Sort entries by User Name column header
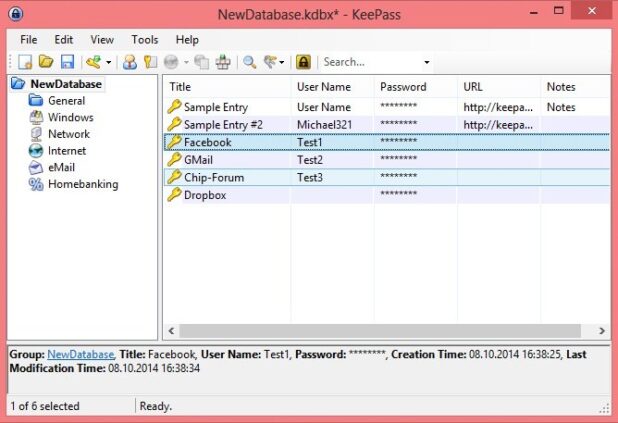 click(x=323, y=87)
